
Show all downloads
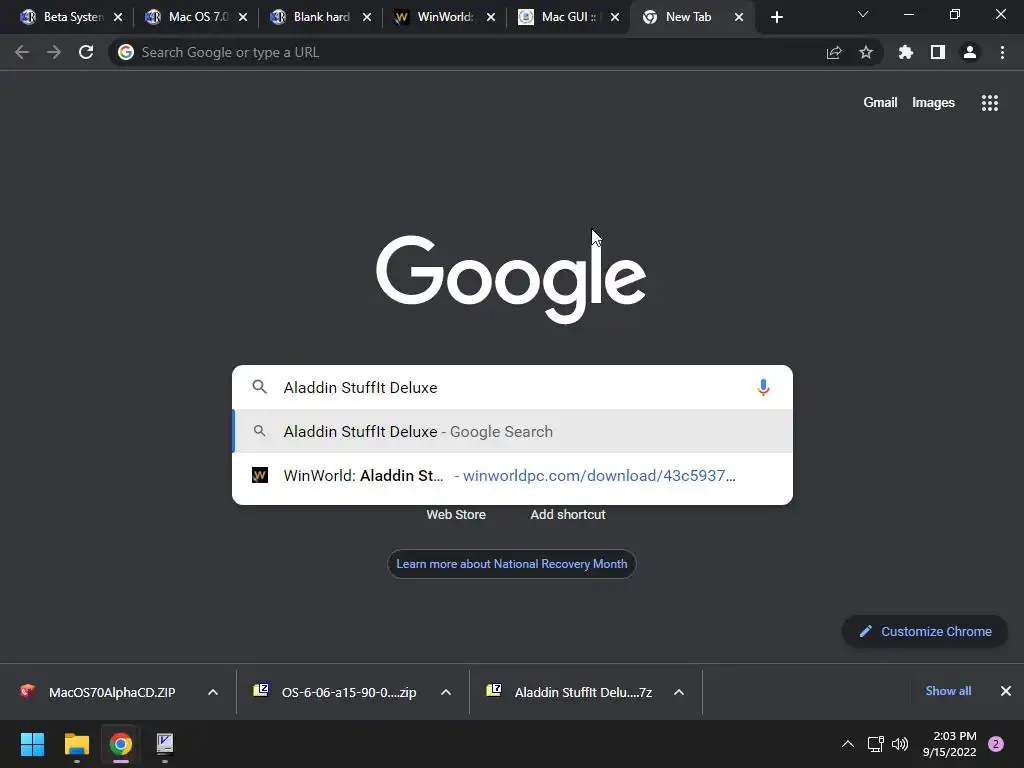pyautogui.click(x=948, y=691)
